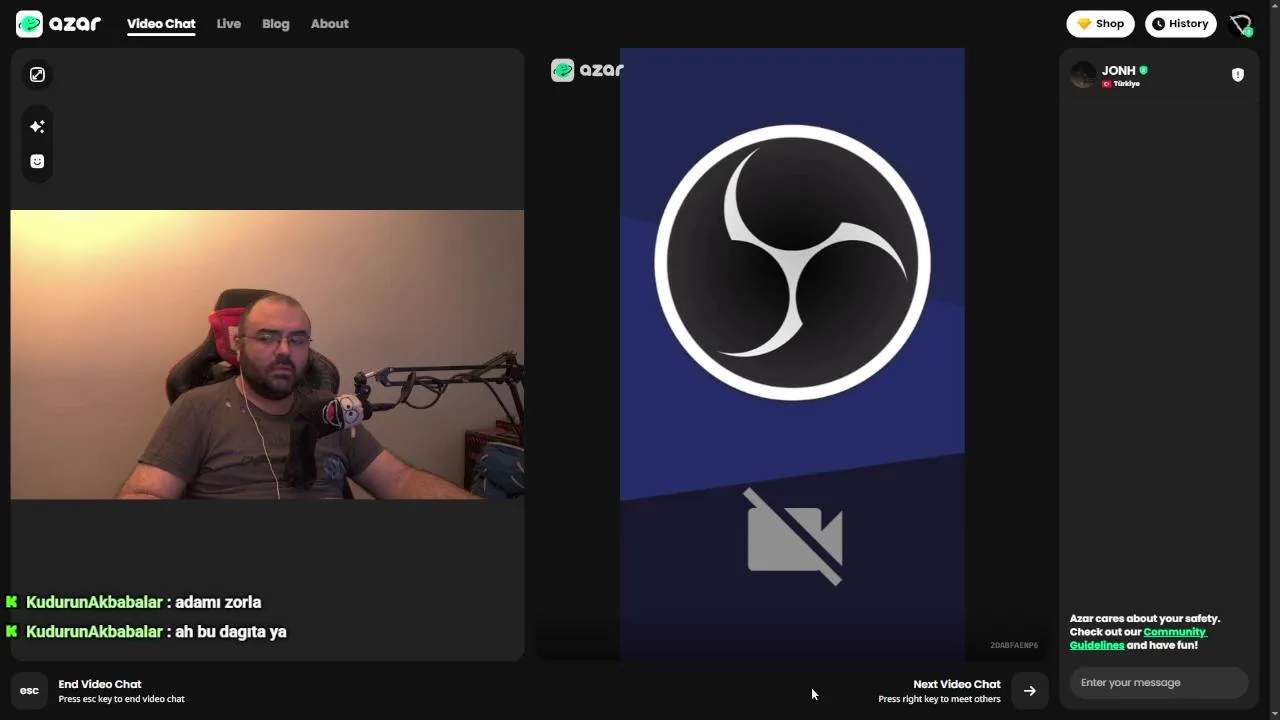Open the sparkle effects icon

click(x=37, y=126)
